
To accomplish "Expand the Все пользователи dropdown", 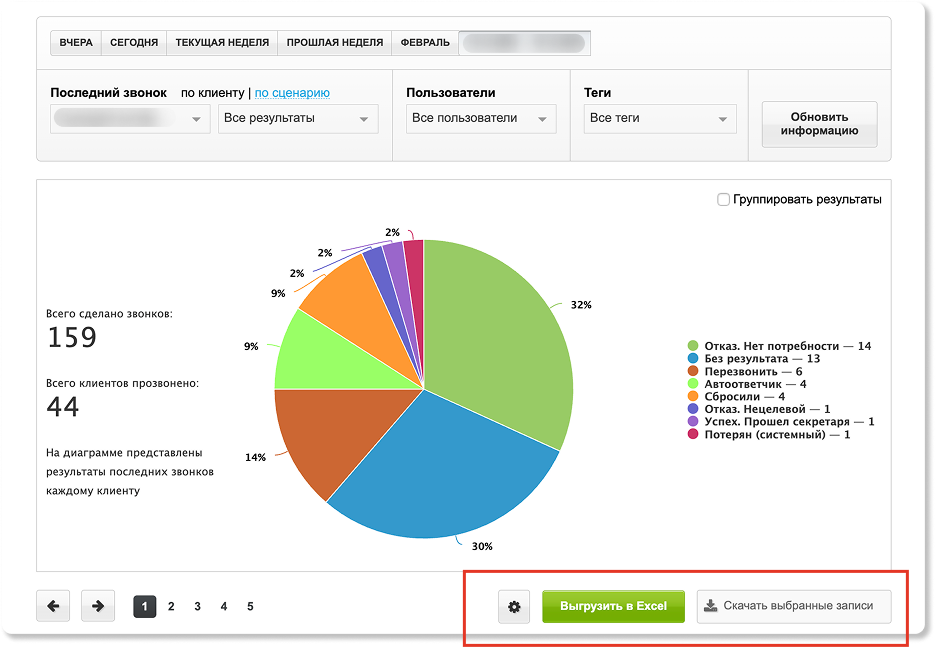I will pyautogui.click(x=481, y=119).
